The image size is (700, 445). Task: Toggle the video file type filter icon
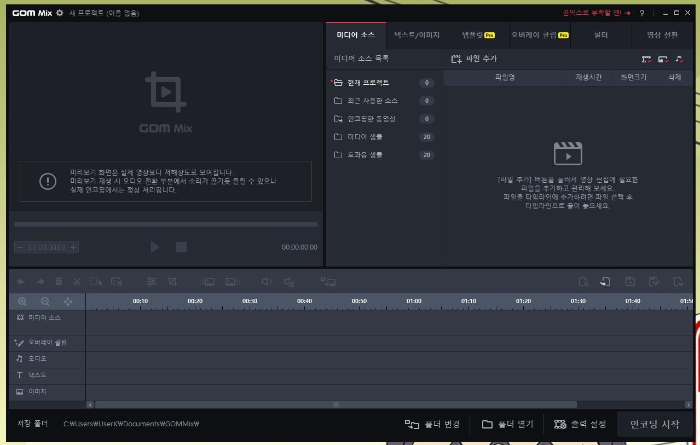646,59
